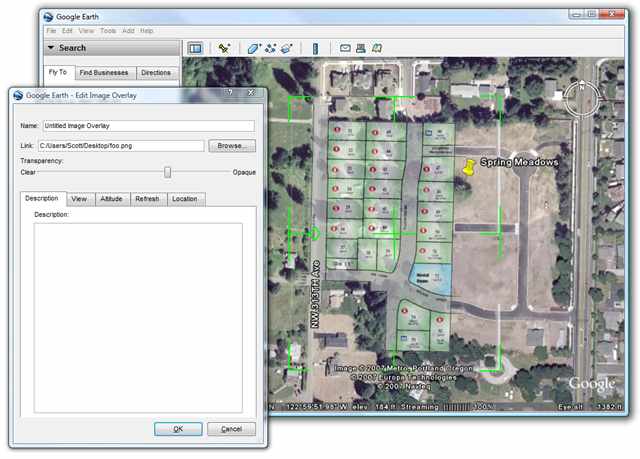Open the Add menu
The height and width of the screenshot is (459, 640).
(x=128, y=31)
